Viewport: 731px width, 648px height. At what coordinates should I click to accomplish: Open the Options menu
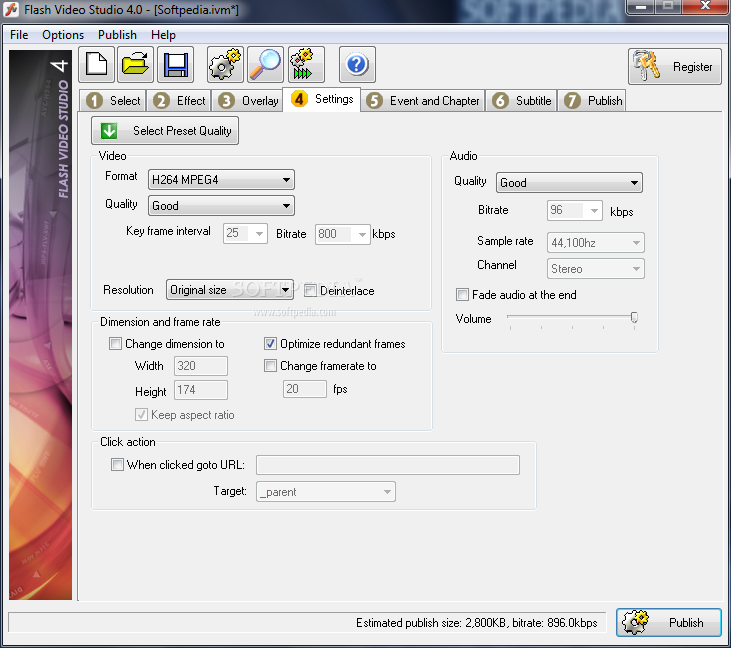coord(63,35)
